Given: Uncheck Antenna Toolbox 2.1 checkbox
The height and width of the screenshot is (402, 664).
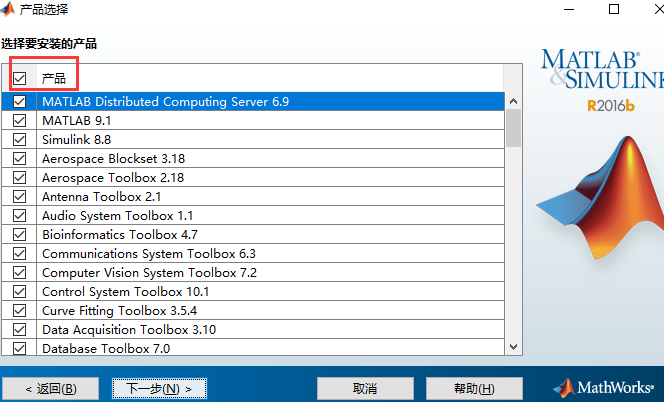Looking at the screenshot, I should coord(19,197).
